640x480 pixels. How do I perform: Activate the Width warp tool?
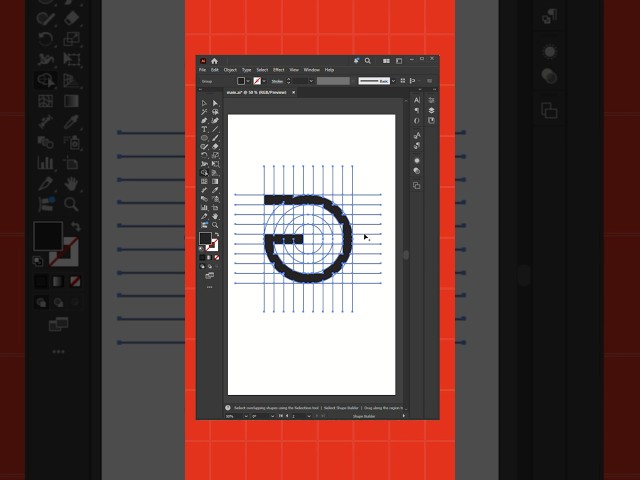[204, 164]
